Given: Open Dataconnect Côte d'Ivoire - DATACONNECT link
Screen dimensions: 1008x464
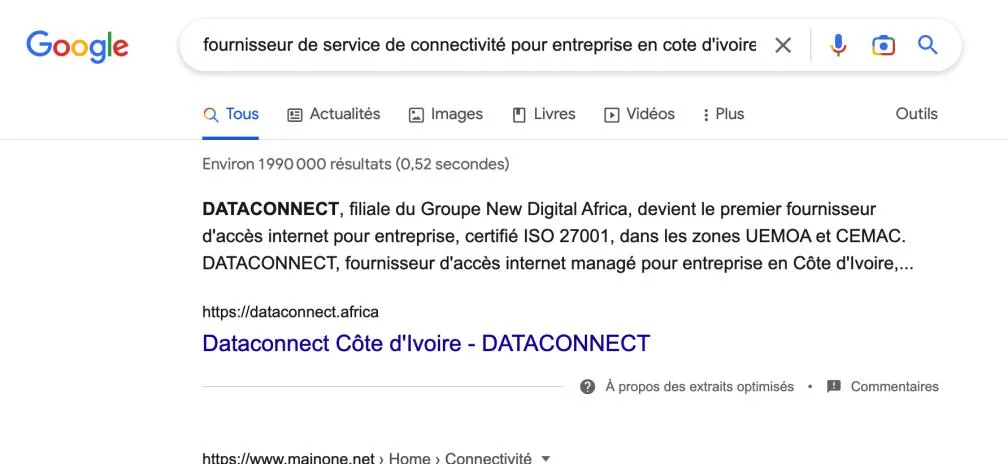Looking at the screenshot, I should (x=426, y=343).
